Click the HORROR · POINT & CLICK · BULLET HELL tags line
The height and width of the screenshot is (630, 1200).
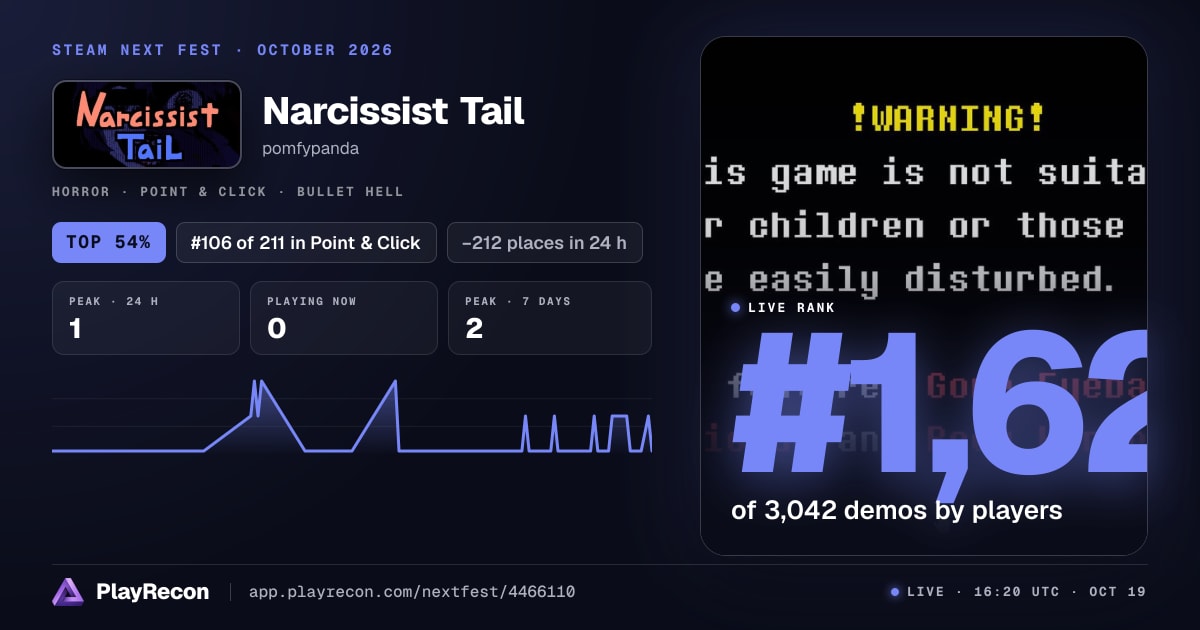pos(228,191)
